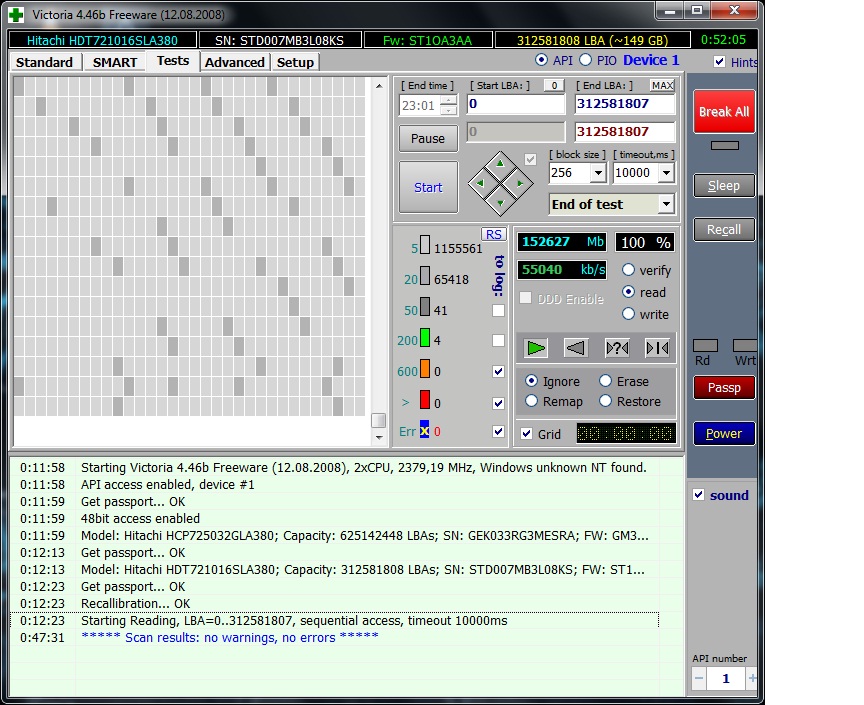The image size is (864, 705).
Task: Switch to the SMART tab
Action: (115, 62)
